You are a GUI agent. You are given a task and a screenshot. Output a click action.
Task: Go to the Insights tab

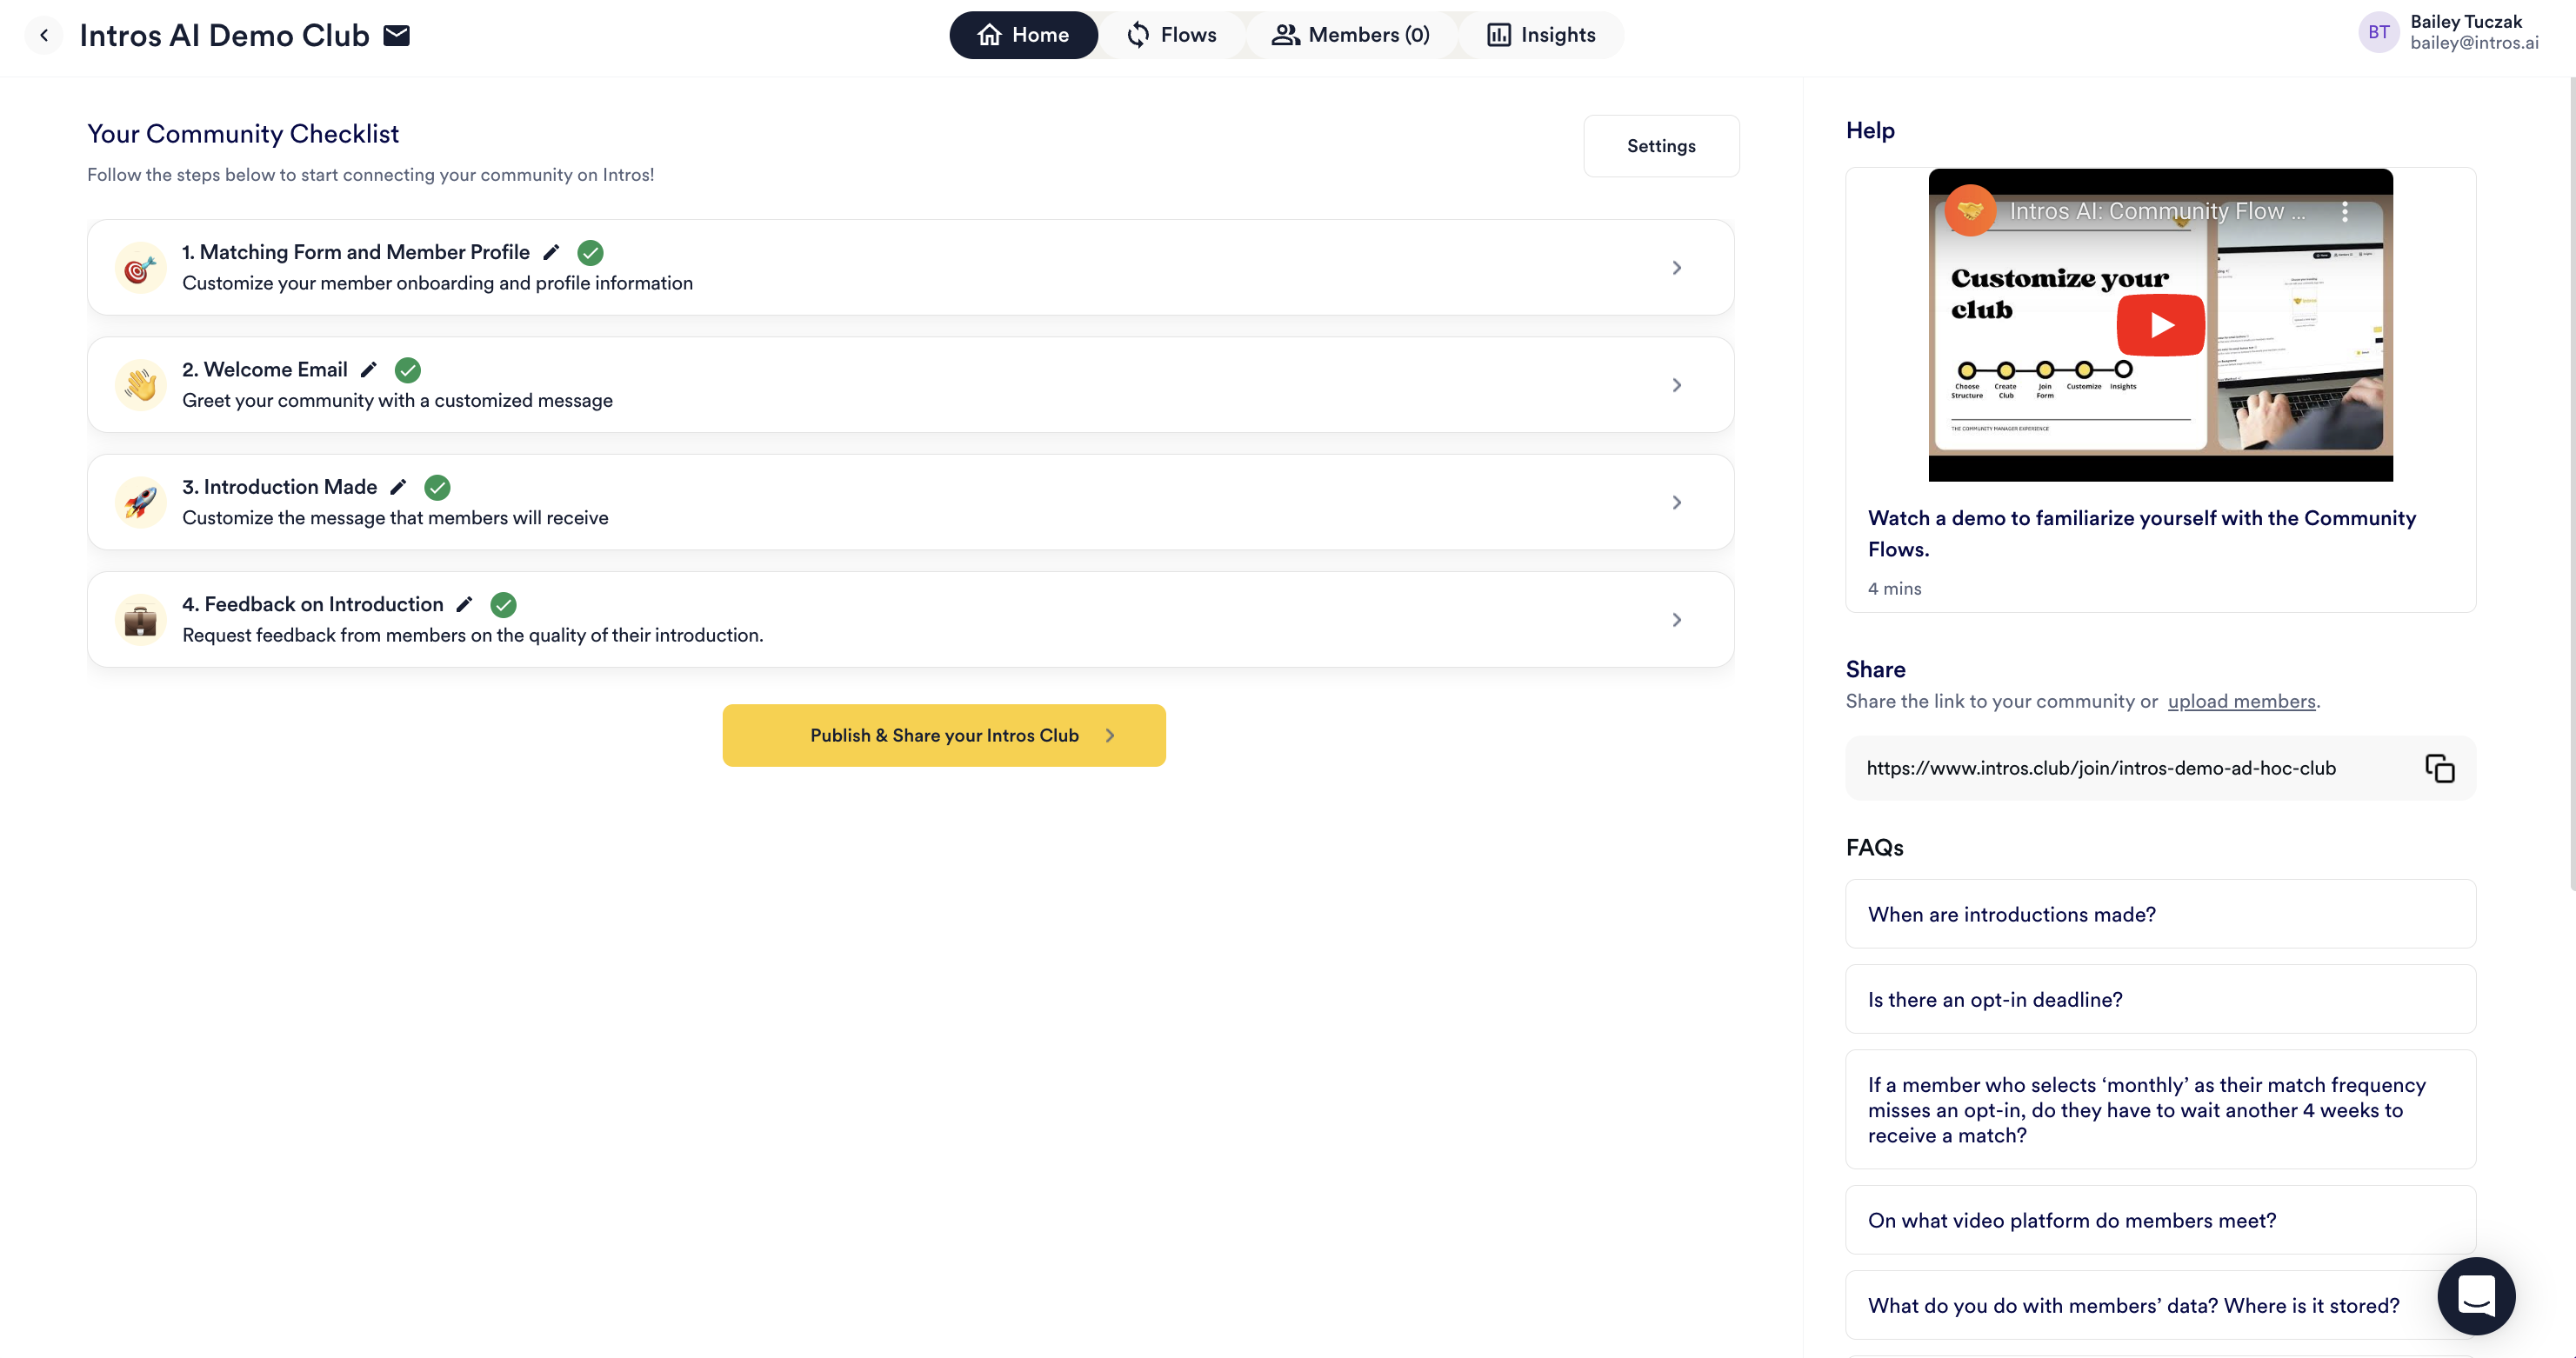1541,35
